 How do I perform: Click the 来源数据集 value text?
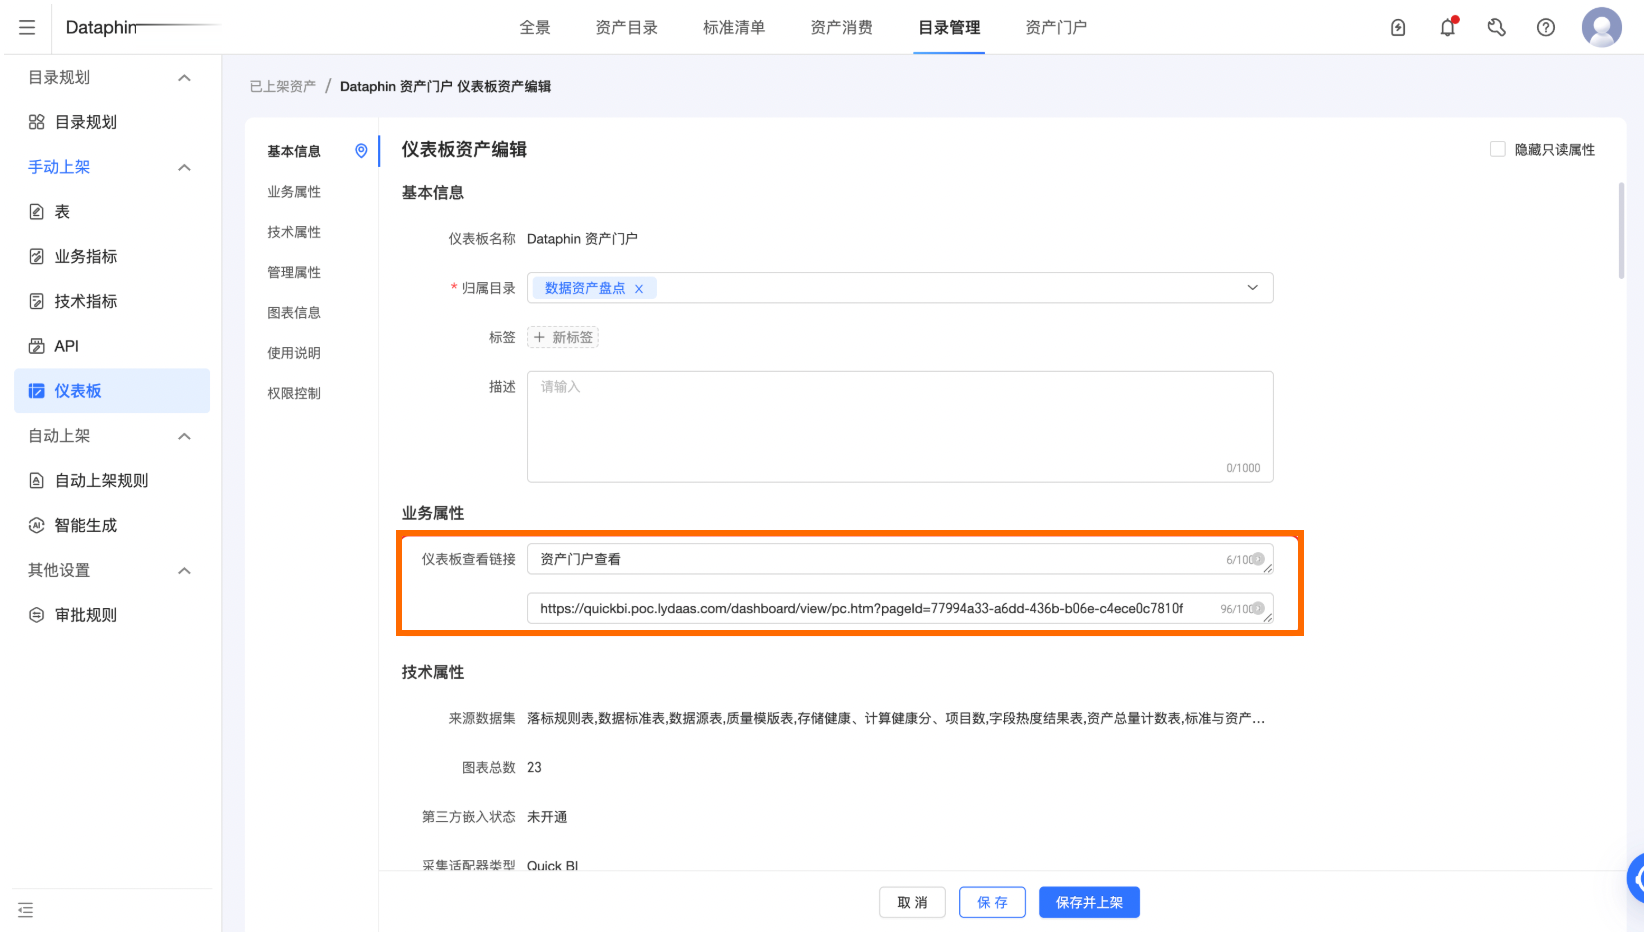click(x=896, y=719)
